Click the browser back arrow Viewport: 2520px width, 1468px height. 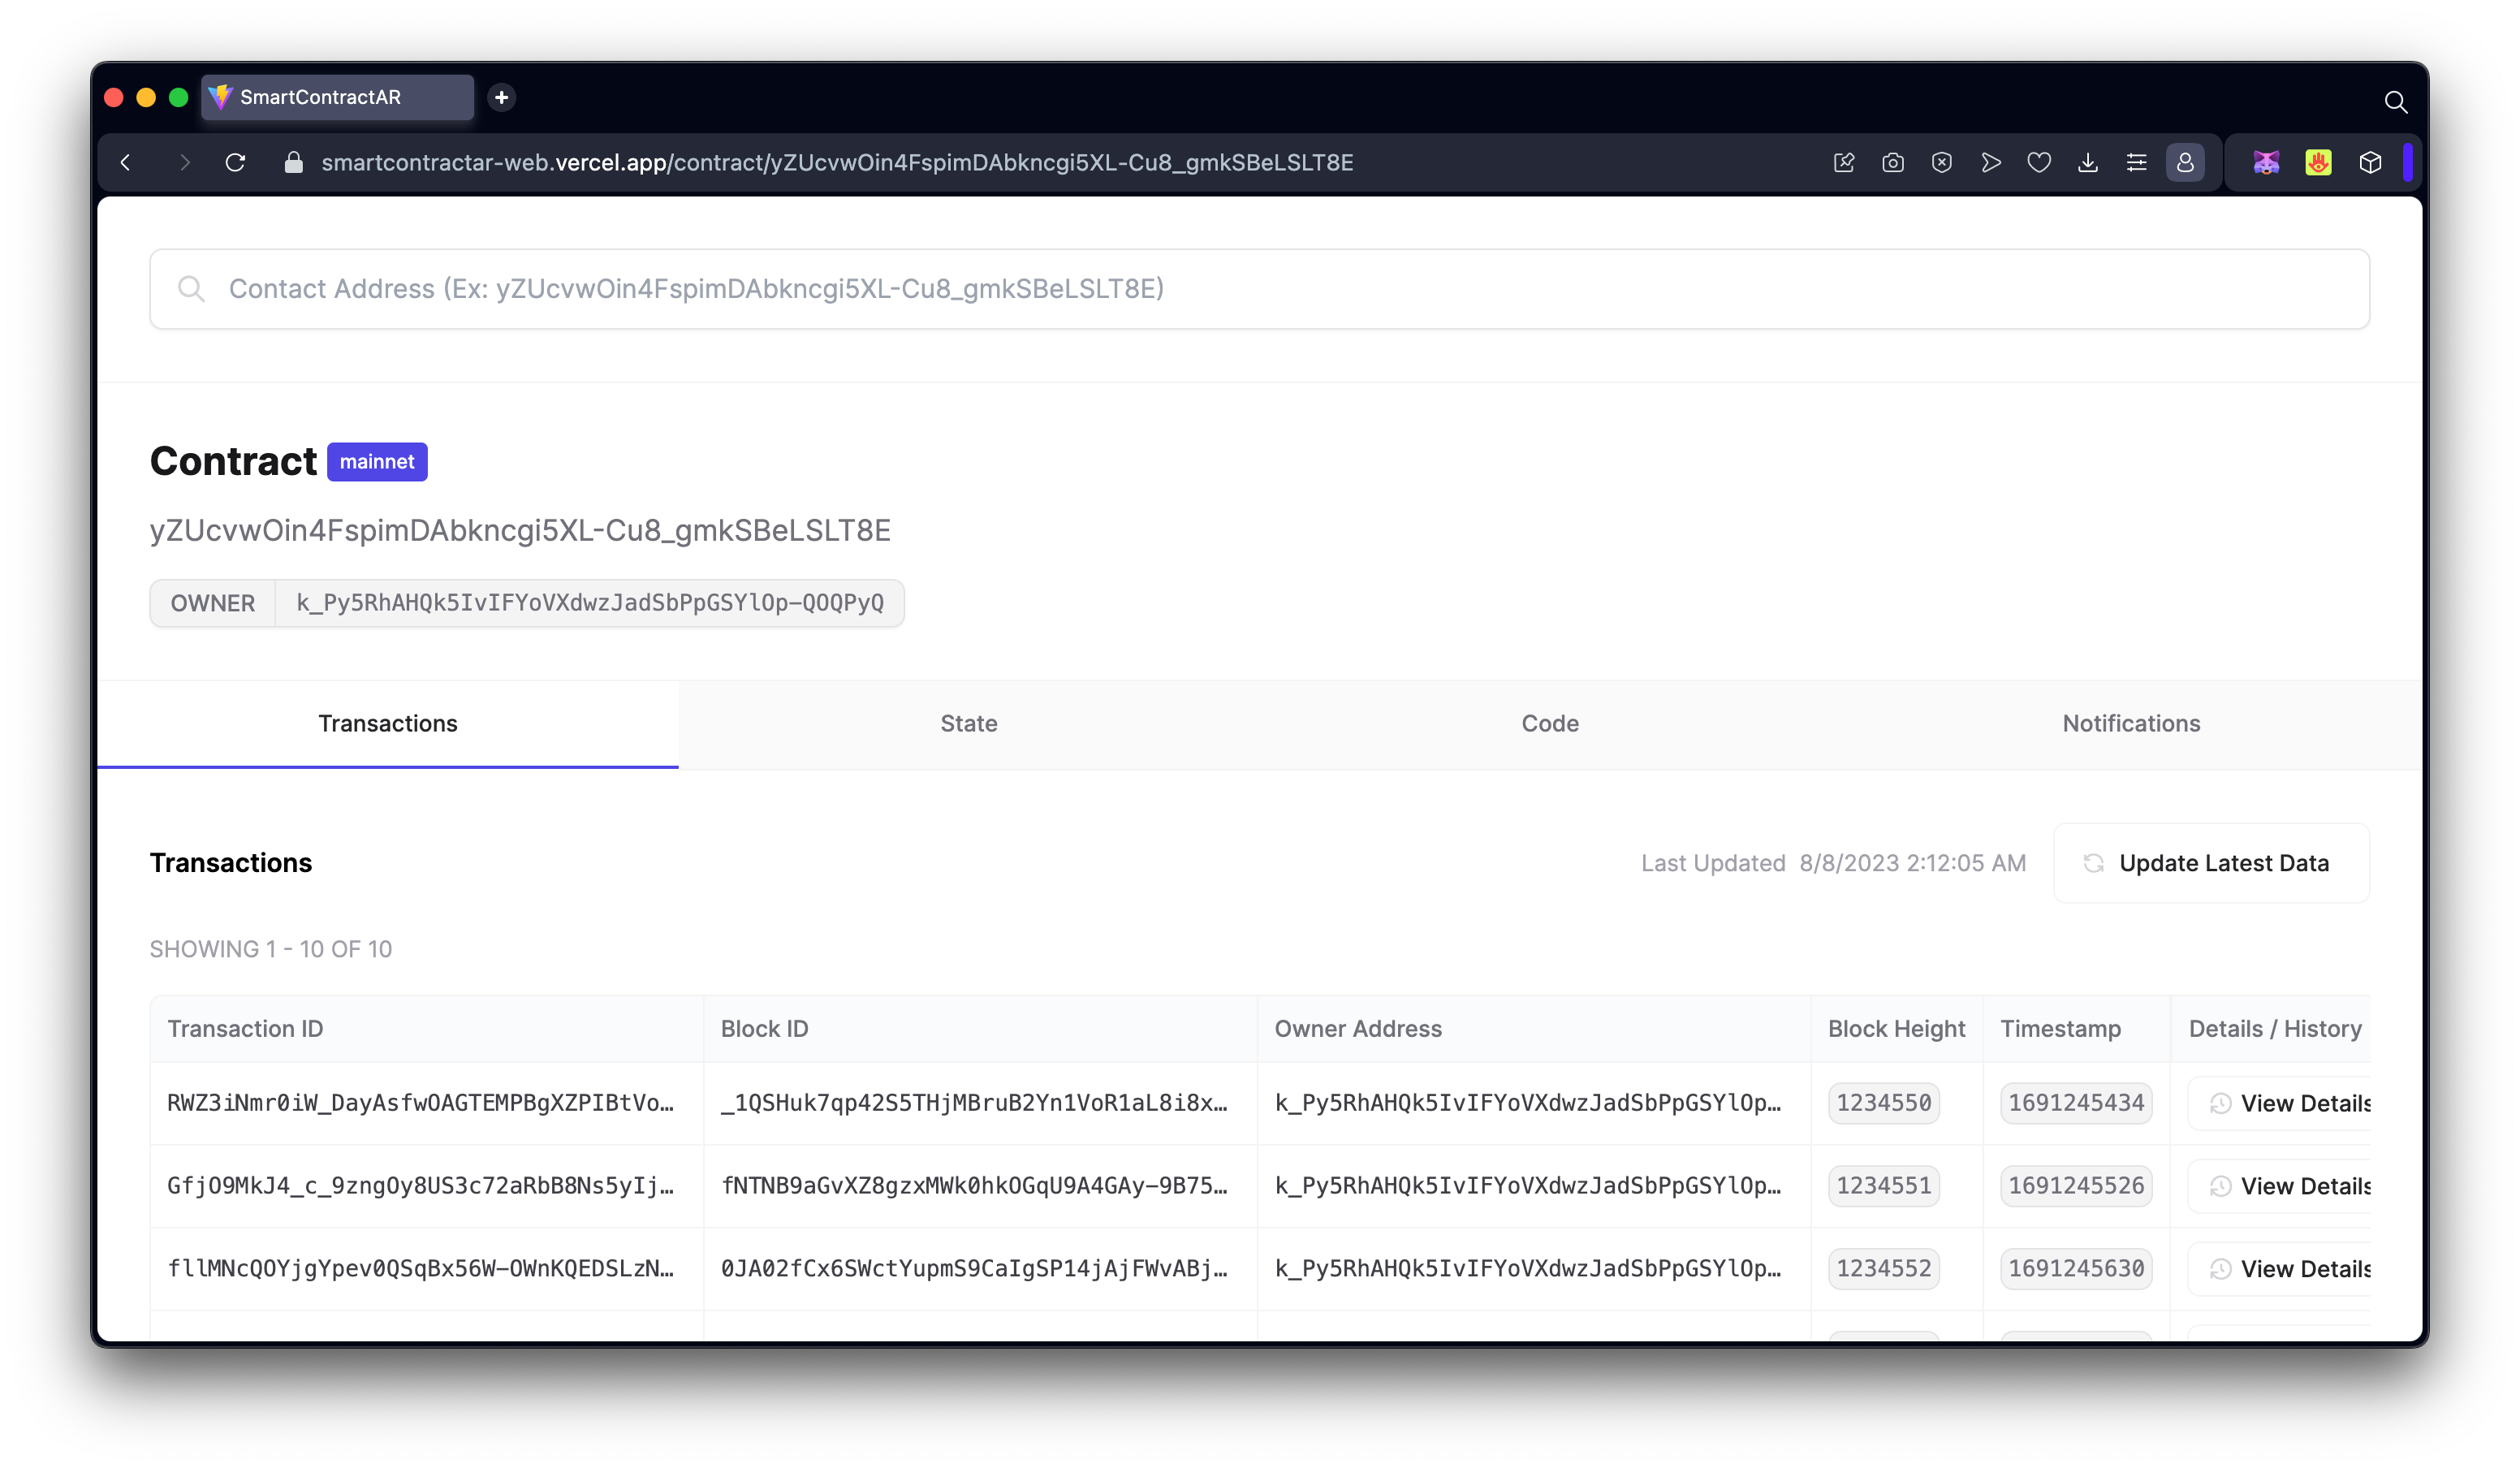coord(126,162)
